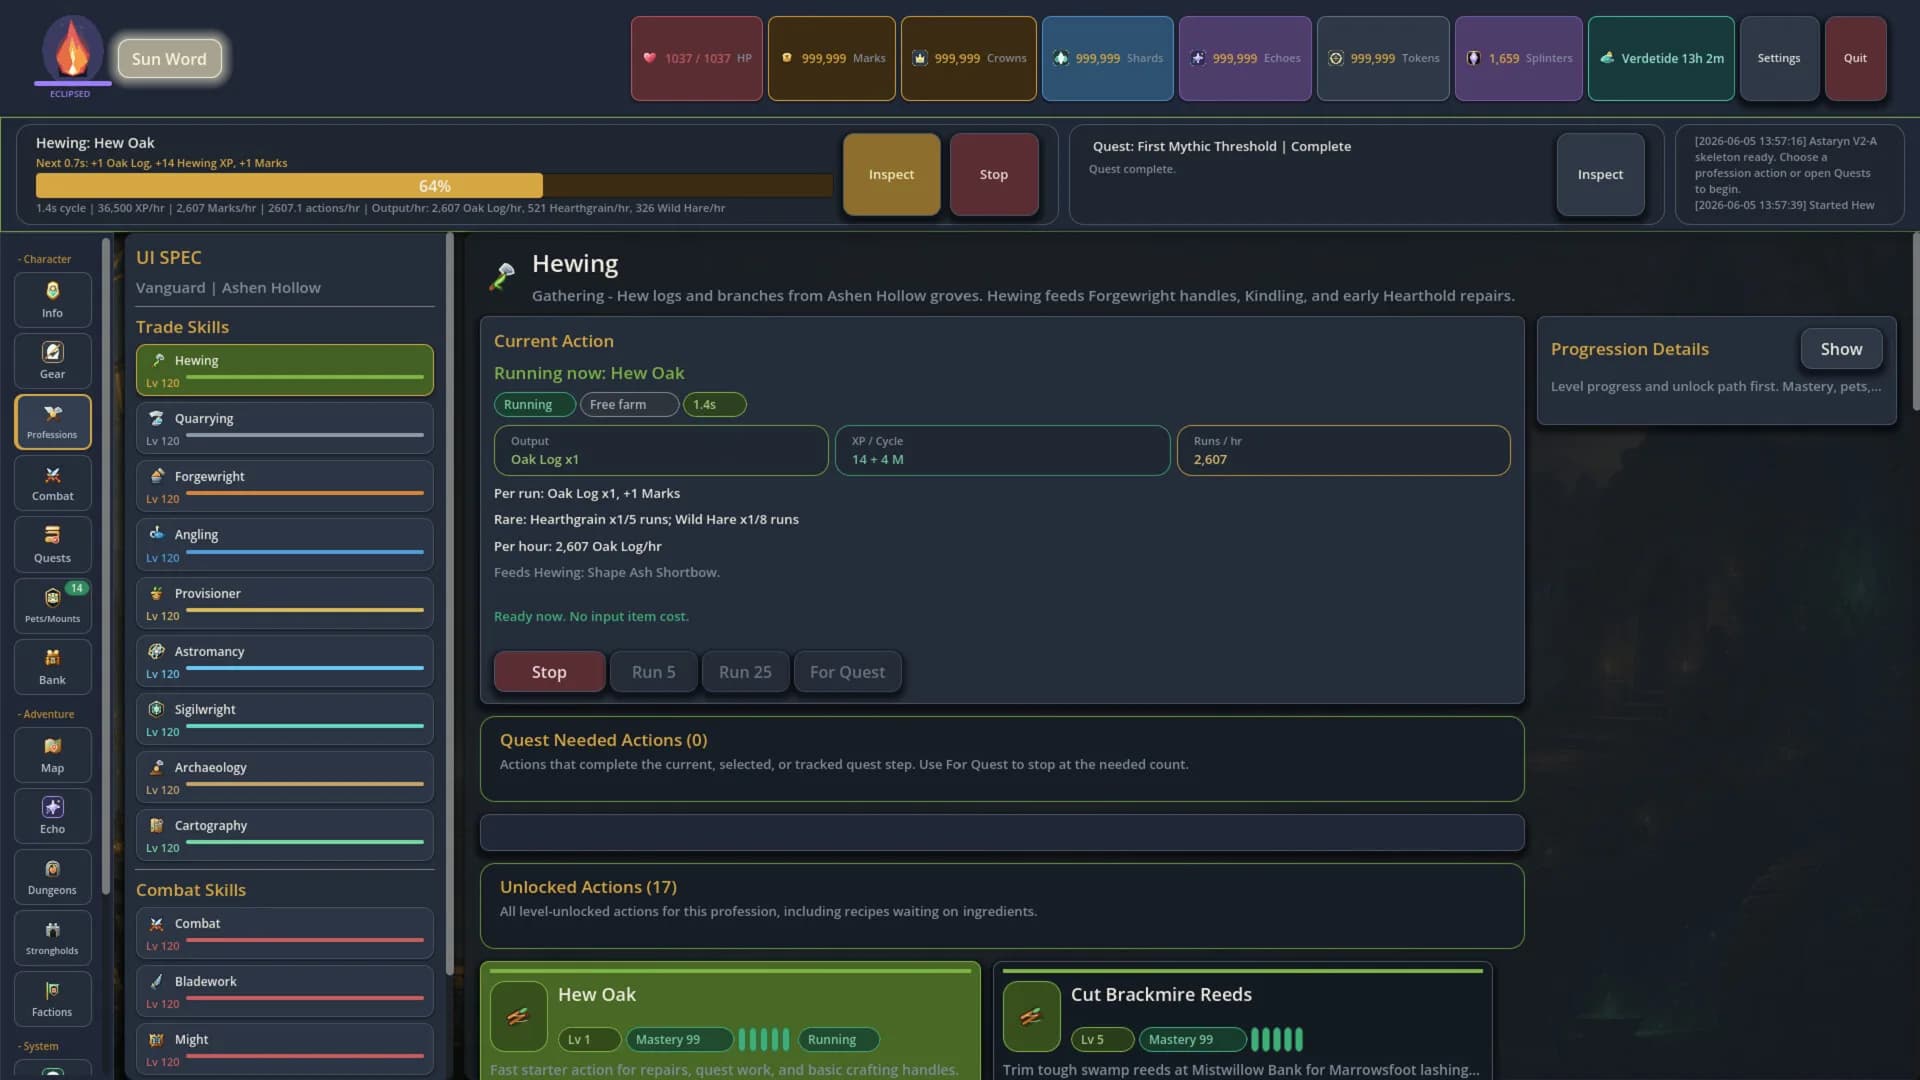Click the Sun Word button
The height and width of the screenshot is (1080, 1920).
tap(169, 59)
